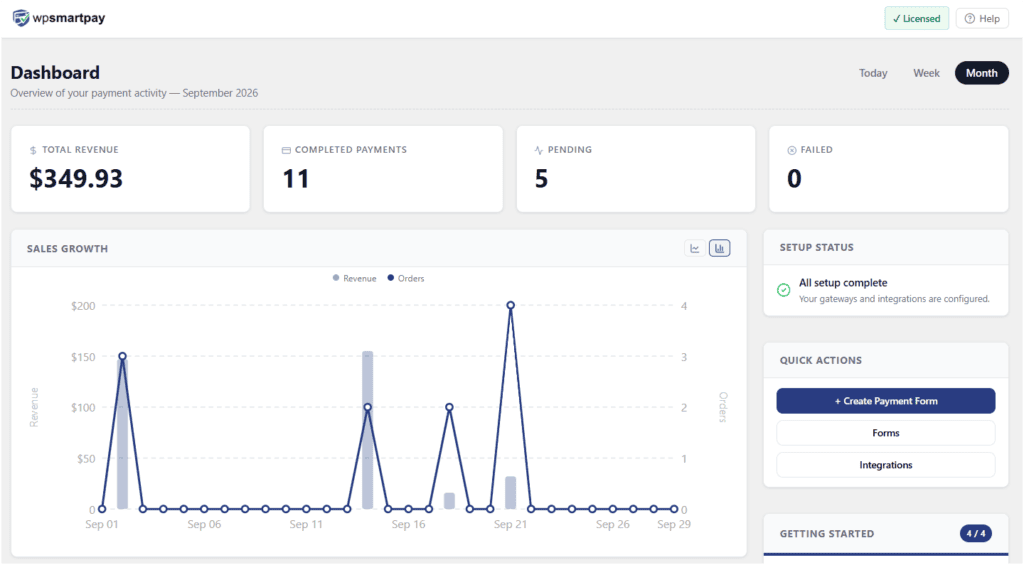The width and height of the screenshot is (1024, 565).
Task: Select the Month range tab
Action: pos(982,73)
